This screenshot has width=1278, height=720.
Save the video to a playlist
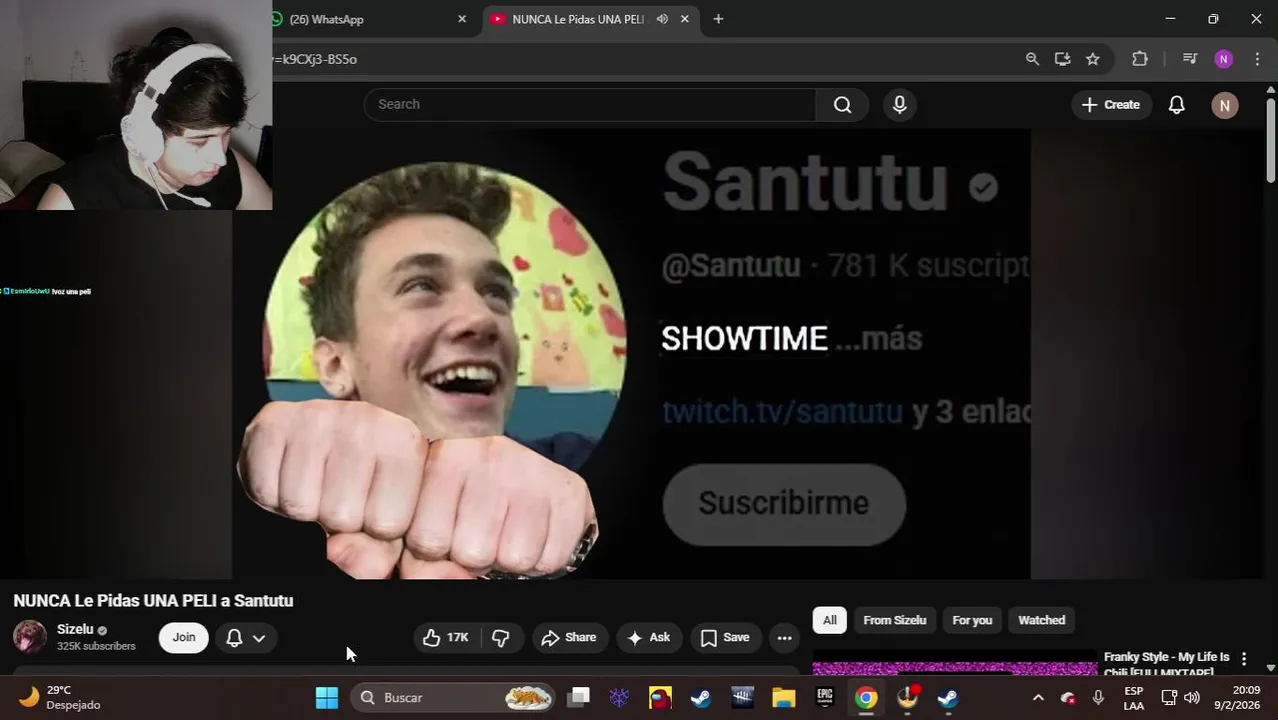click(725, 638)
